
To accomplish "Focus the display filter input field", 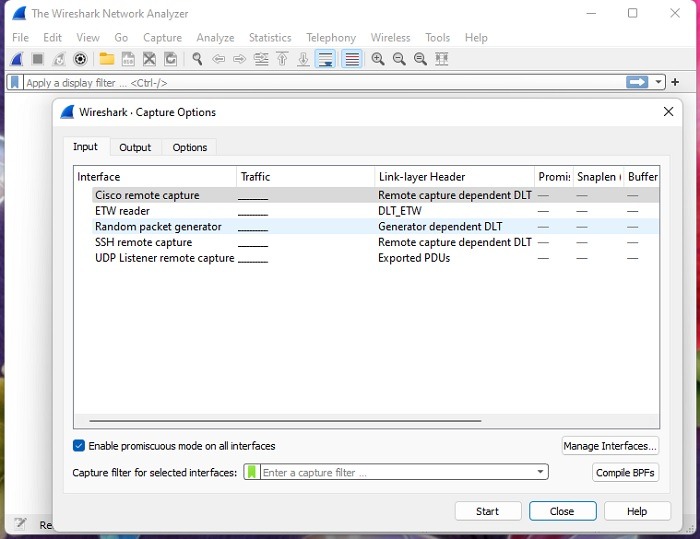I will 324,83.
